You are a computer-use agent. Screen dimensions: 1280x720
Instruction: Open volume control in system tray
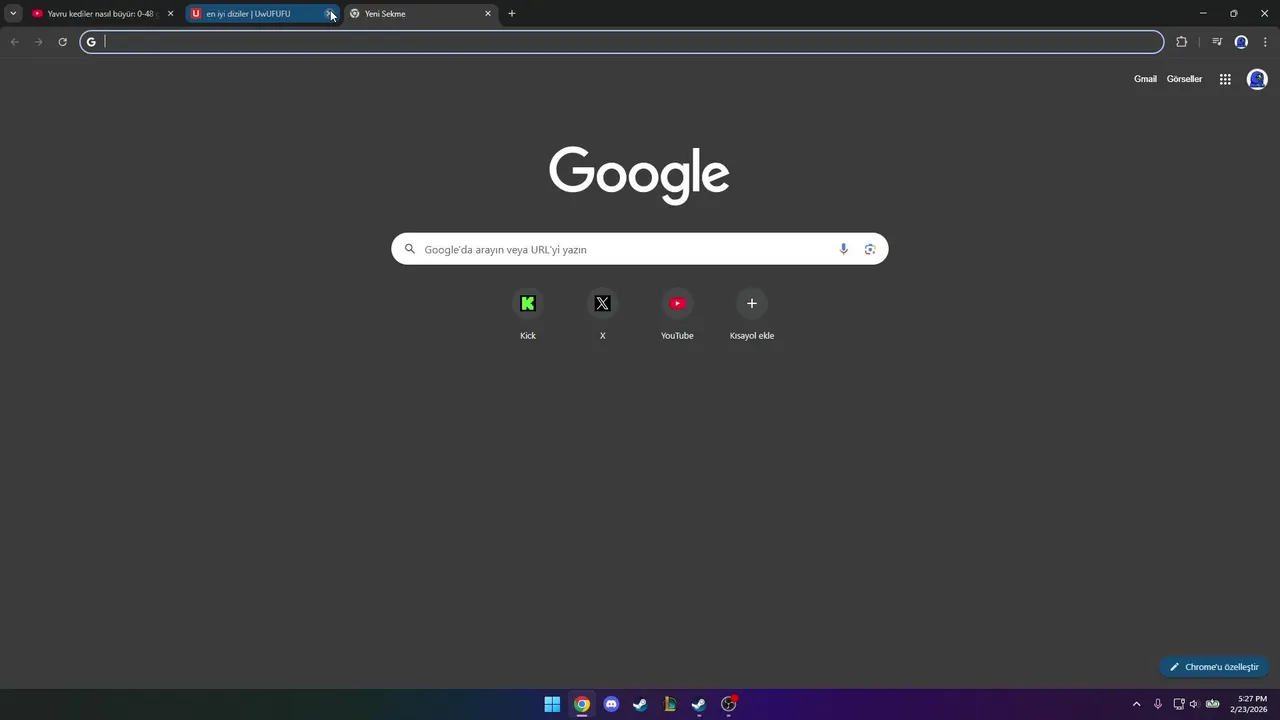click(1194, 704)
